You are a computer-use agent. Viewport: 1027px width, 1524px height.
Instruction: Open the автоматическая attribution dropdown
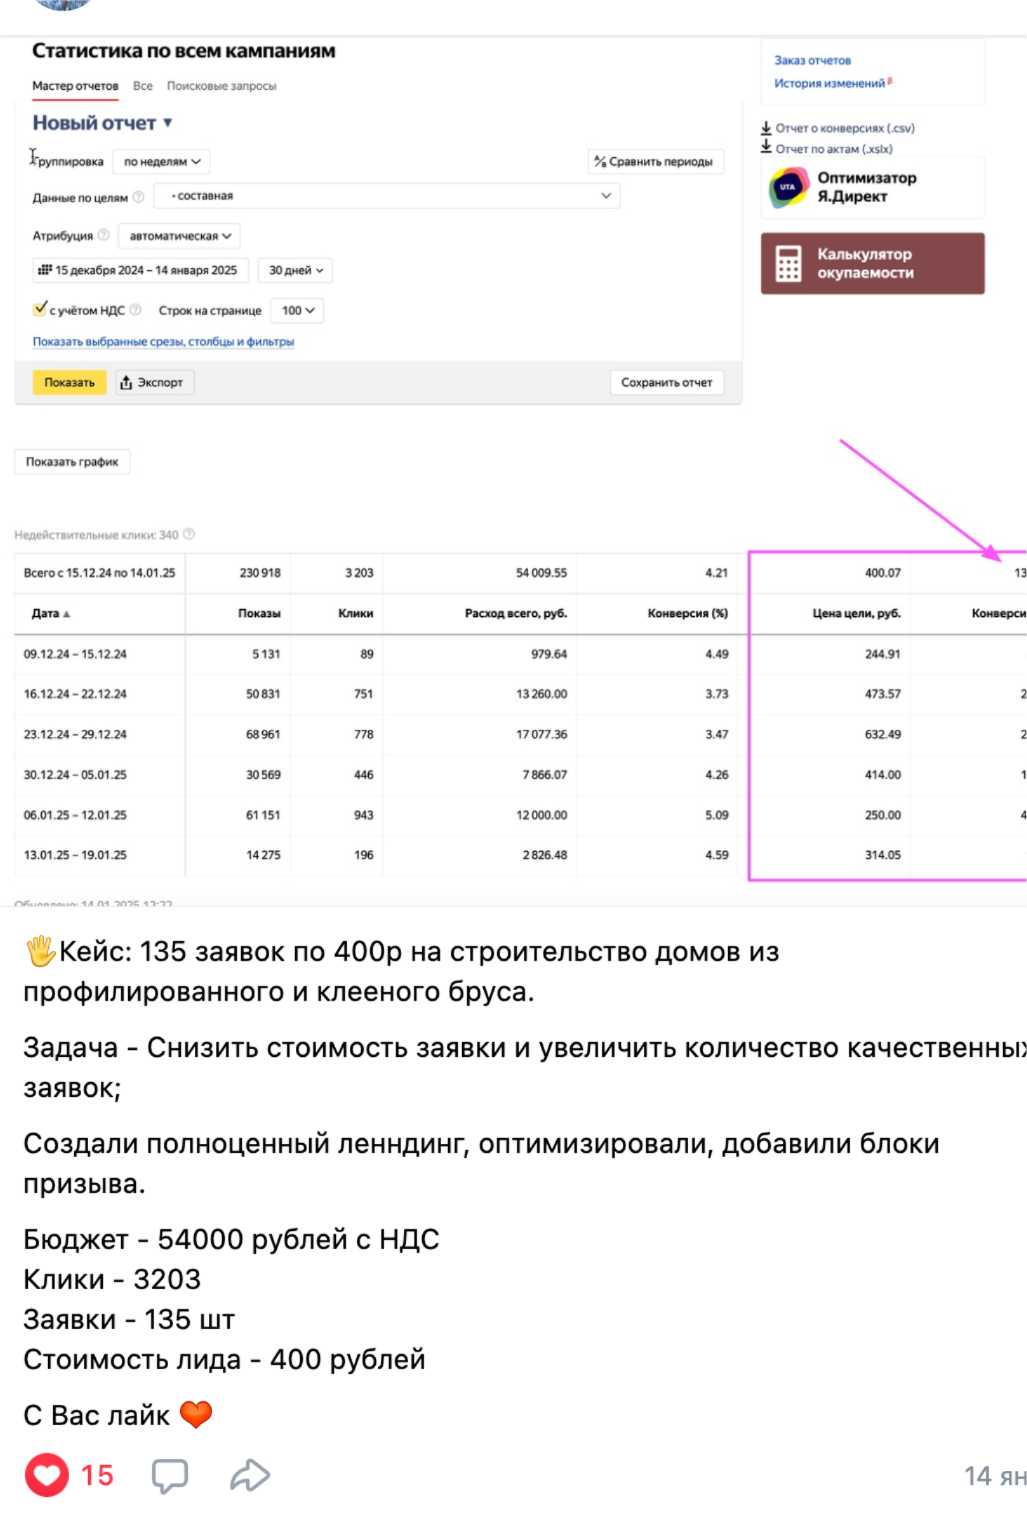179,236
